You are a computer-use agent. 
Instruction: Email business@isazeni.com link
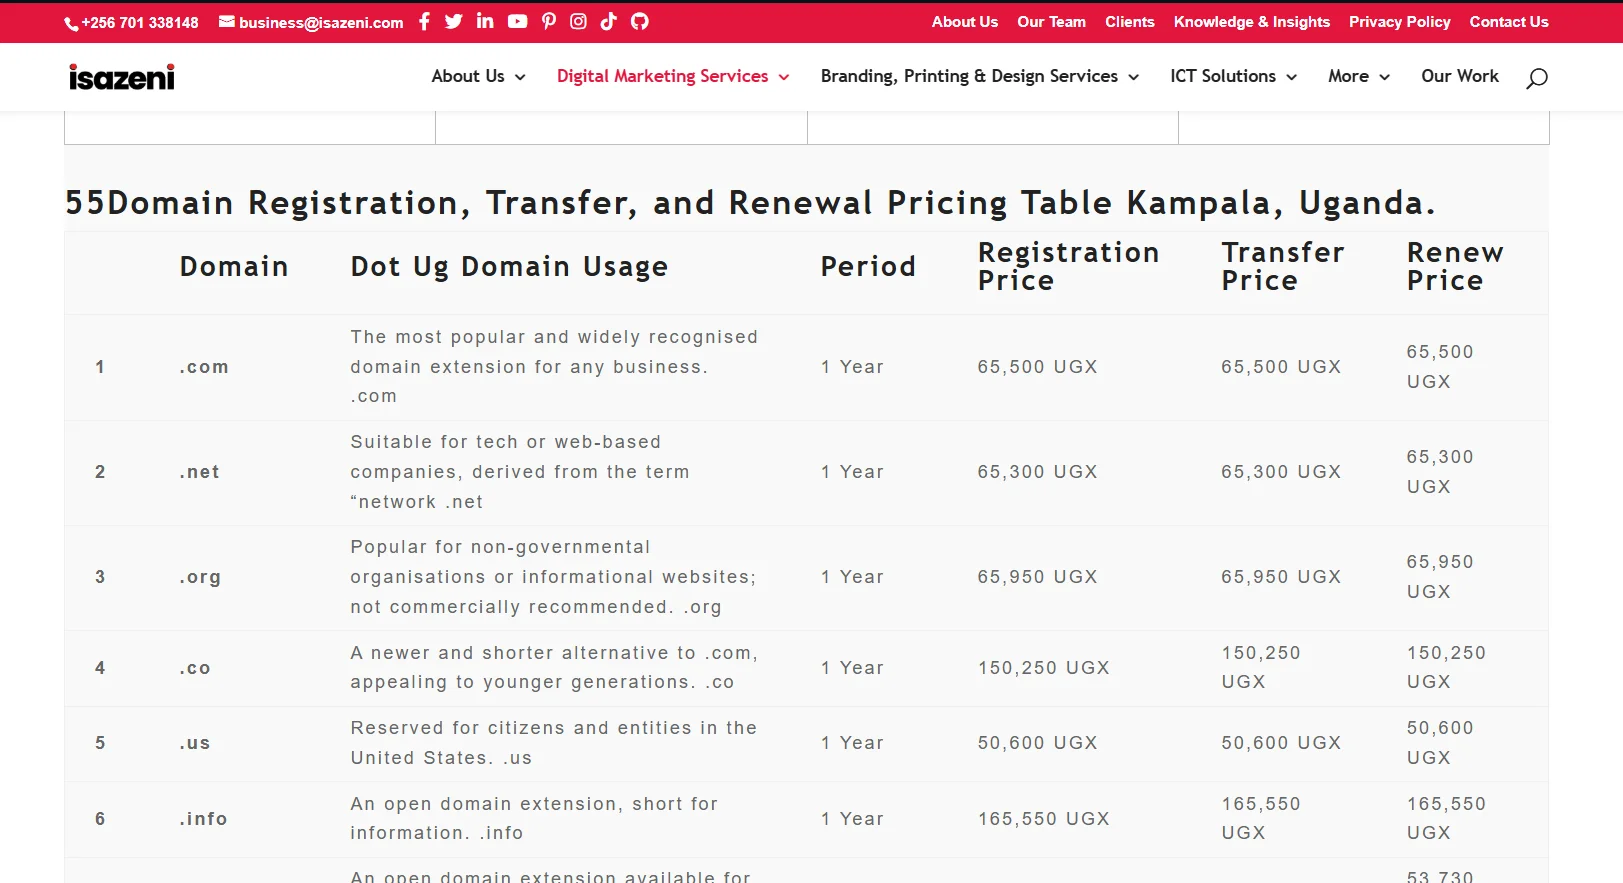[321, 22]
